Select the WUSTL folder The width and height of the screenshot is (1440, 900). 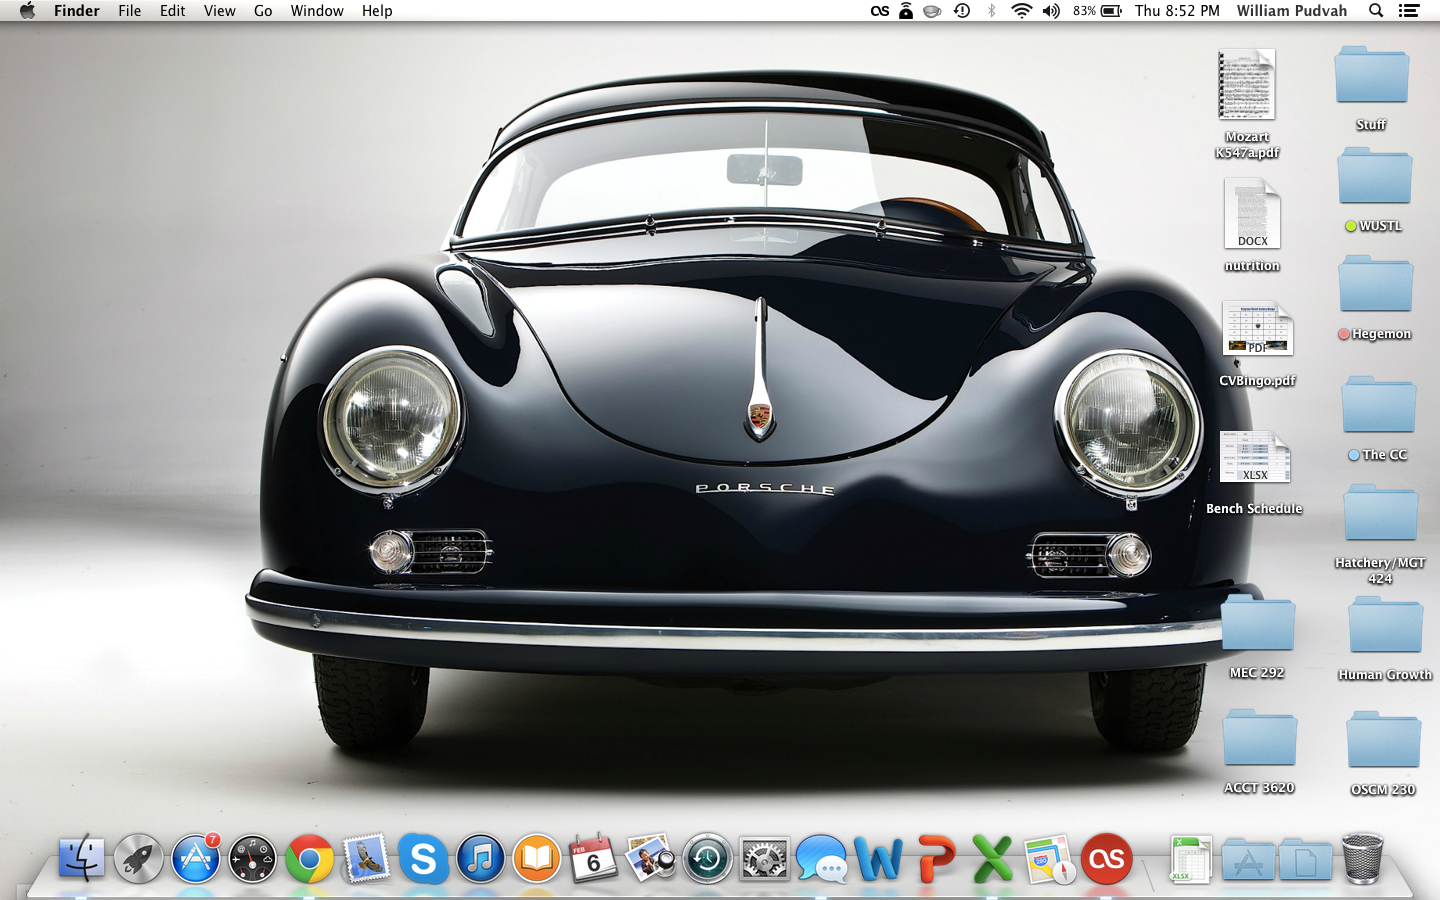click(1375, 176)
